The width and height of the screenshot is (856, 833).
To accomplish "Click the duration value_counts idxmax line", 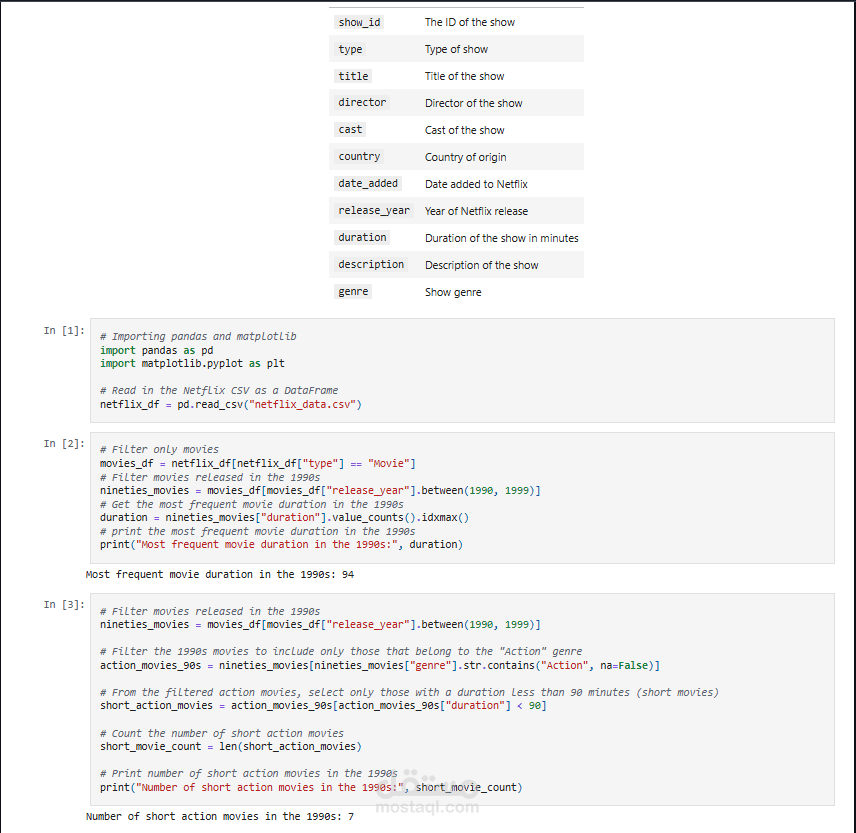I will click(x=284, y=517).
